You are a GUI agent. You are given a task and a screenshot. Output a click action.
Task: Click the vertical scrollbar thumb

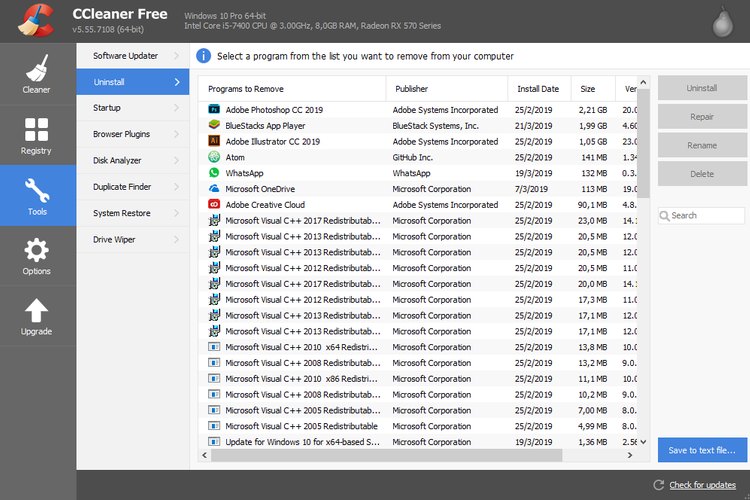pos(643,144)
